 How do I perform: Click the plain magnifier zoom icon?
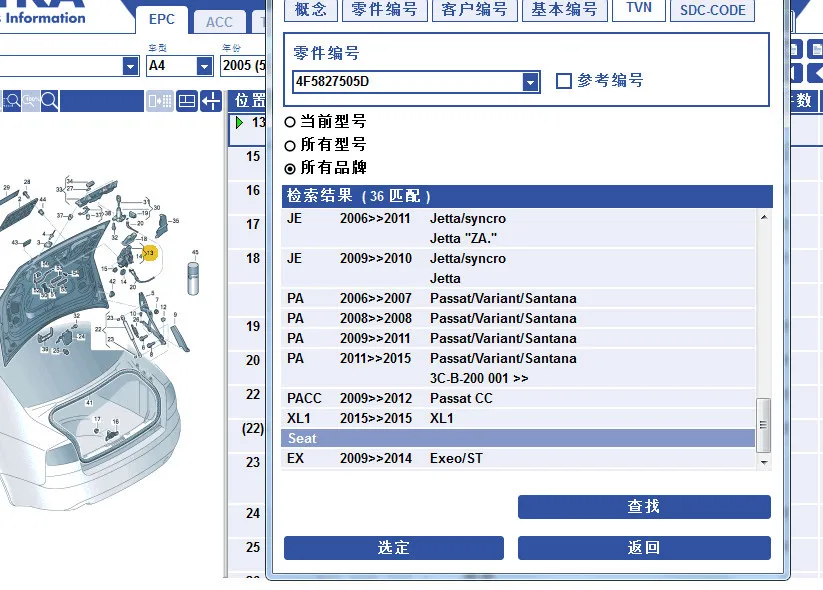point(50,100)
